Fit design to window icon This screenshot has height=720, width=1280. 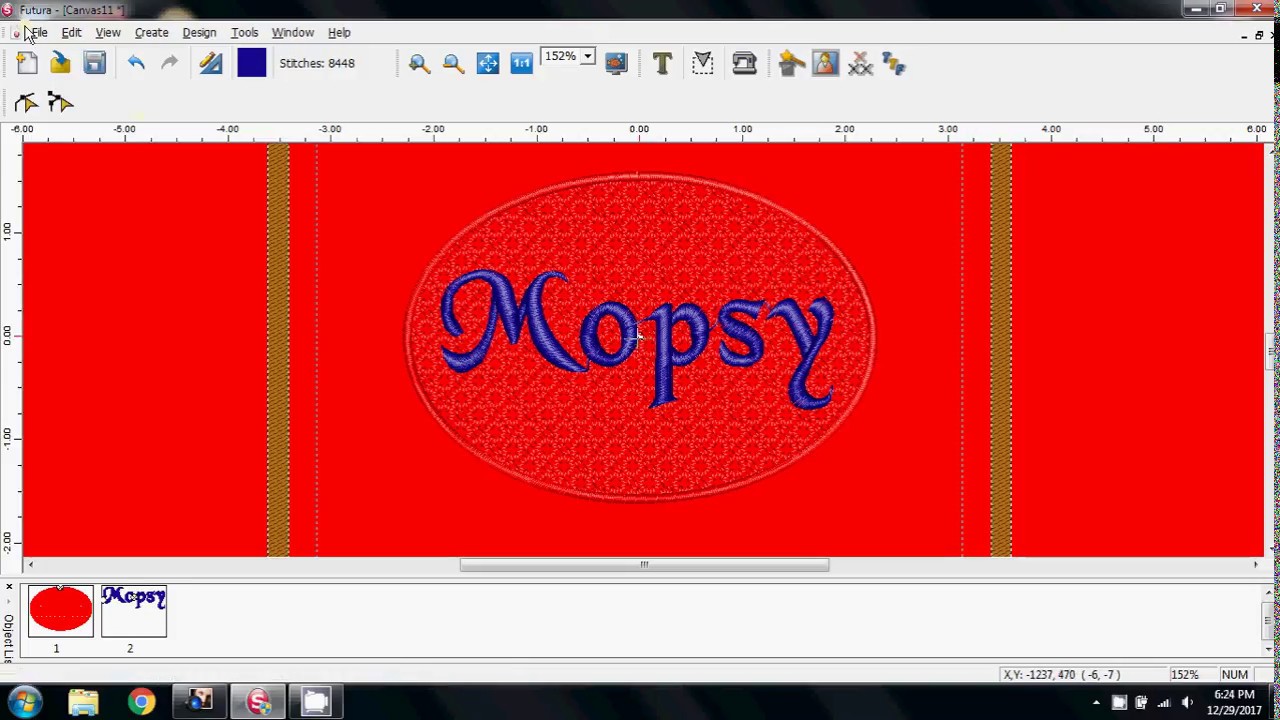487,64
